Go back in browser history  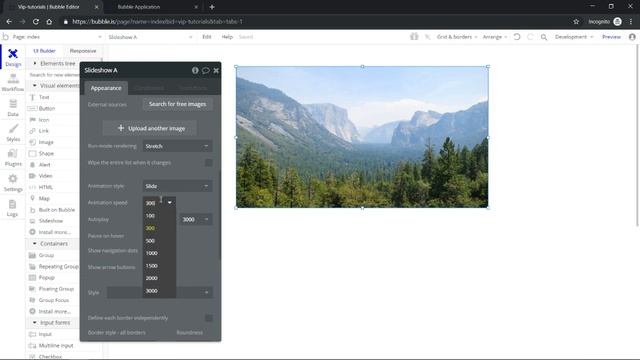[9, 22]
